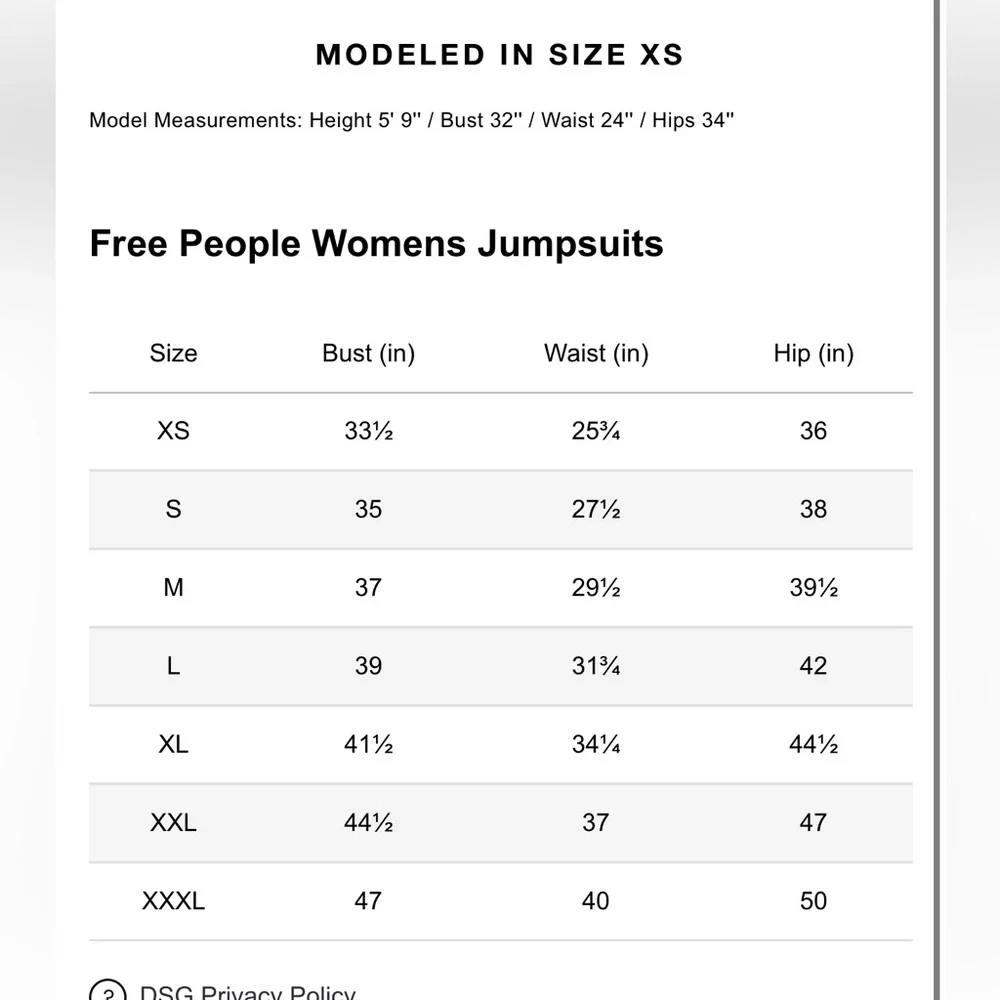This screenshot has width=1000, height=1000.
Task: Open the DSG Privacy Policy link
Action: [x=247, y=992]
